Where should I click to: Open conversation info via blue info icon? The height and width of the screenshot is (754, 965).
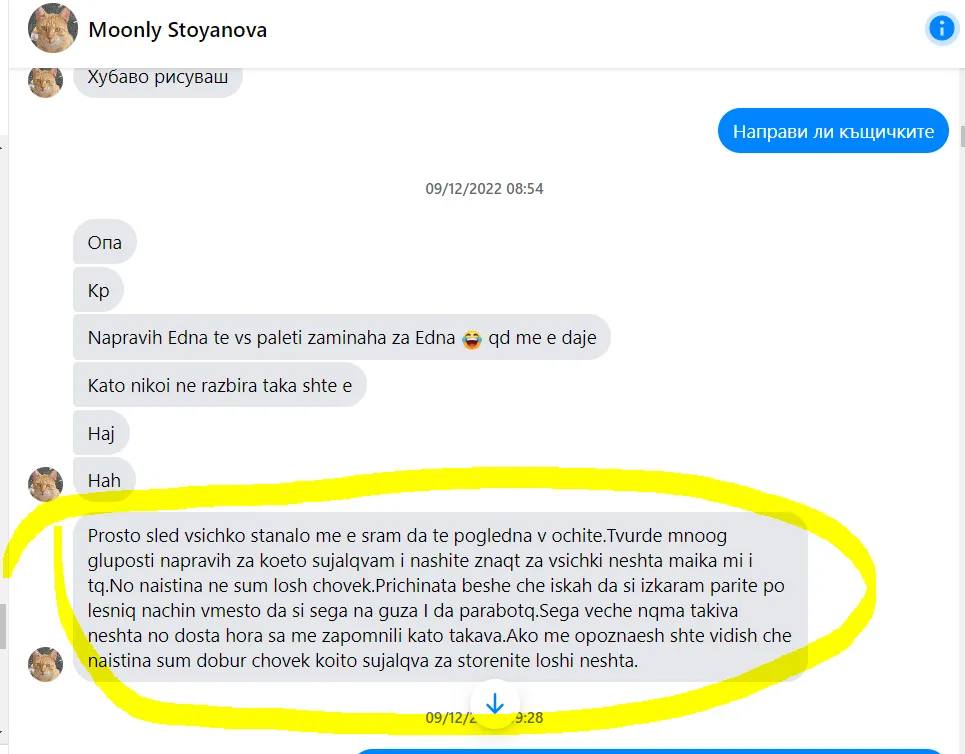pos(941,28)
